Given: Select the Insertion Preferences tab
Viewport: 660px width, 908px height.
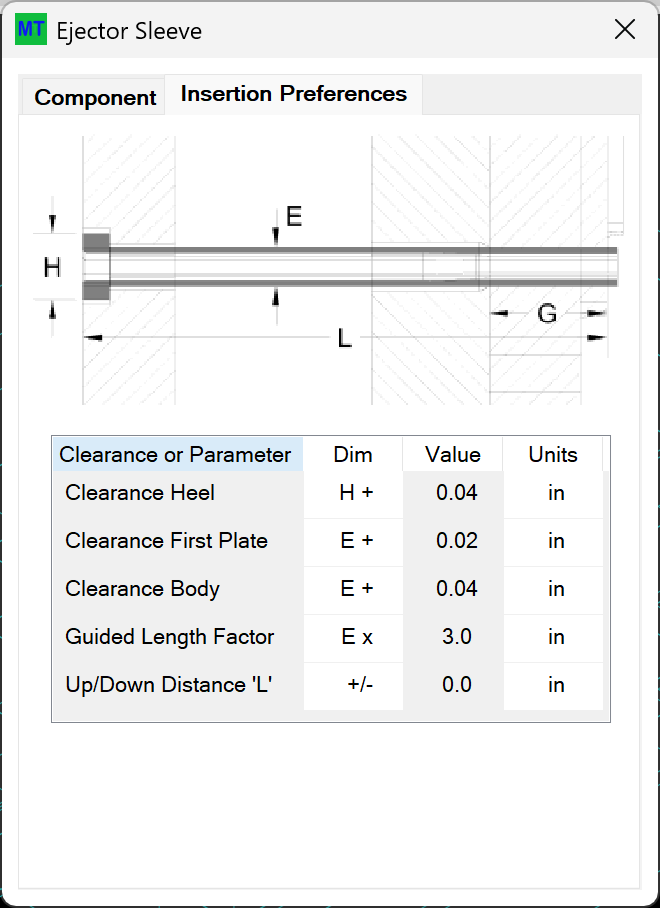Looking at the screenshot, I should pyautogui.click(x=294, y=94).
